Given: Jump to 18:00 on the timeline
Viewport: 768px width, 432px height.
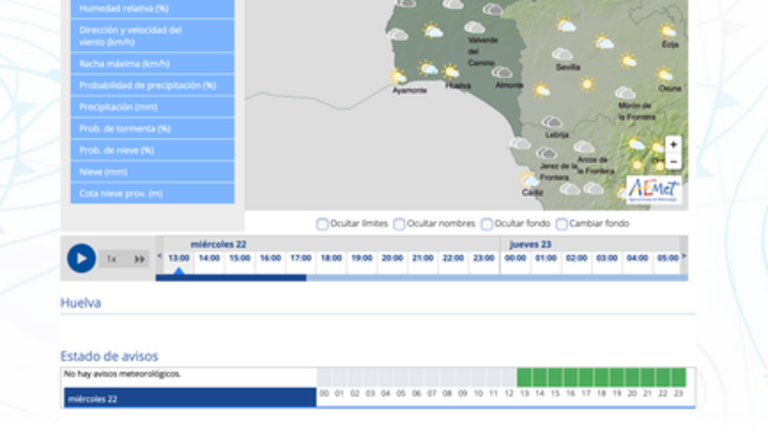Looking at the screenshot, I should [x=330, y=258].
